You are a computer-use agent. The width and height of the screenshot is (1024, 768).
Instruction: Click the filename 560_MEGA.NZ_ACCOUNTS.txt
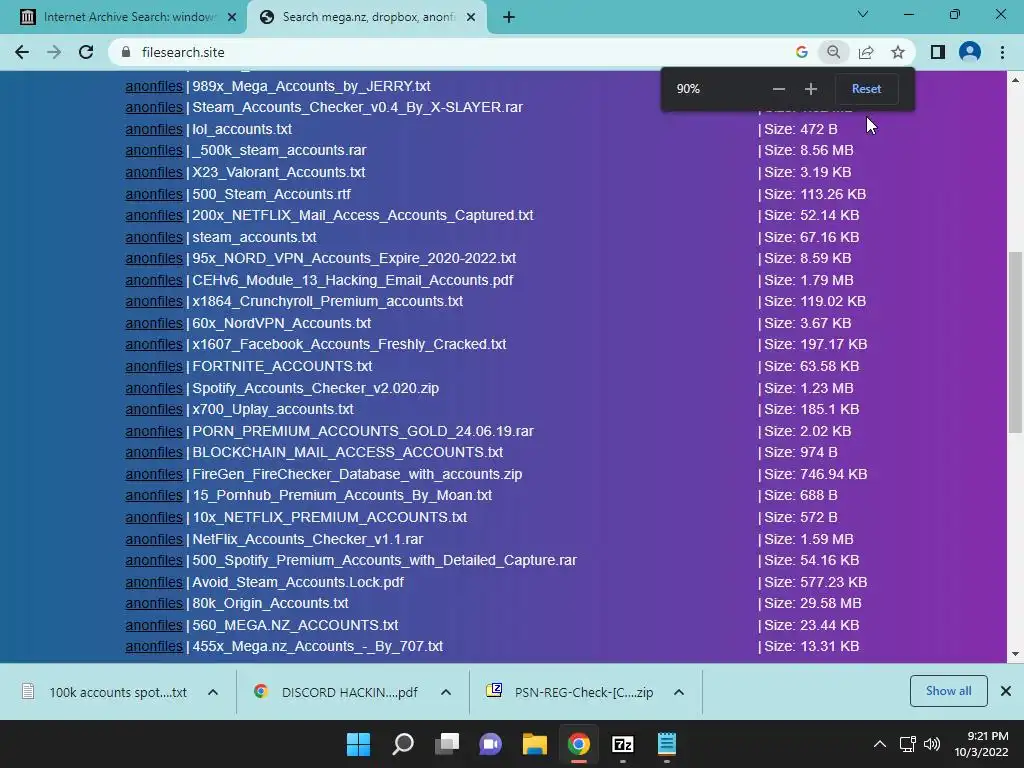295,625
